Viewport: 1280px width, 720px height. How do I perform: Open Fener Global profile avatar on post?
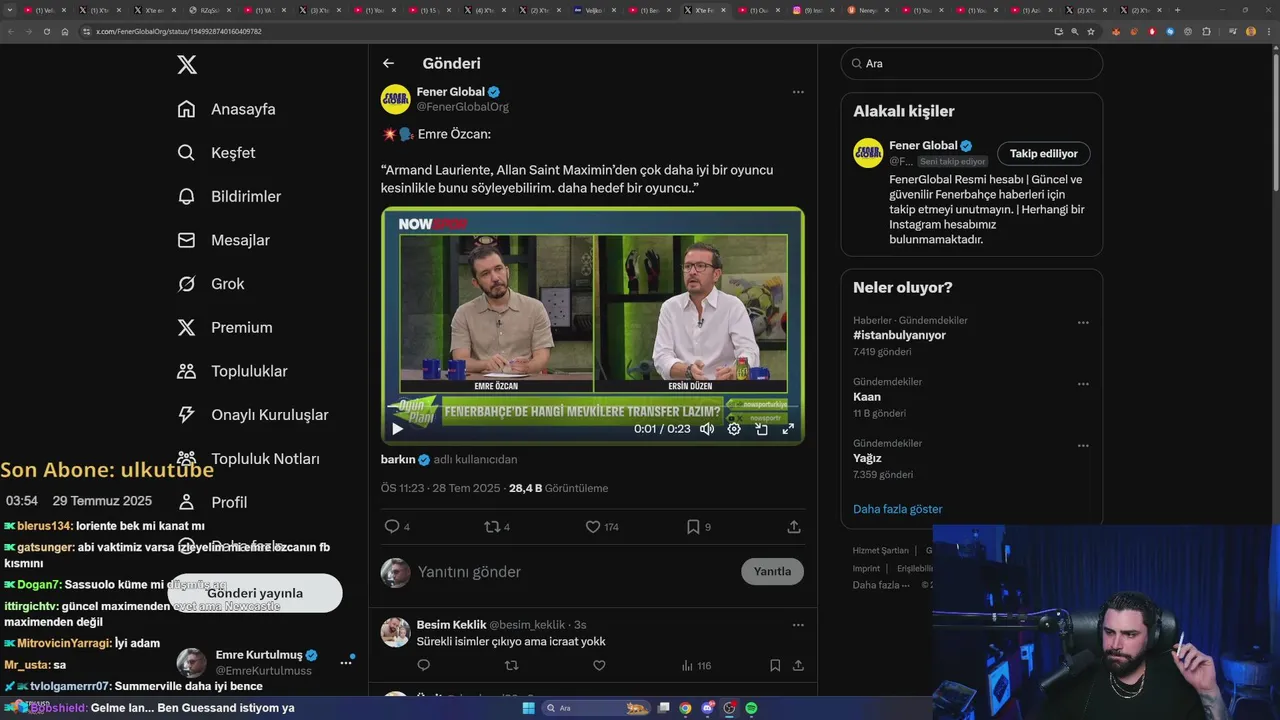[396, 99]
